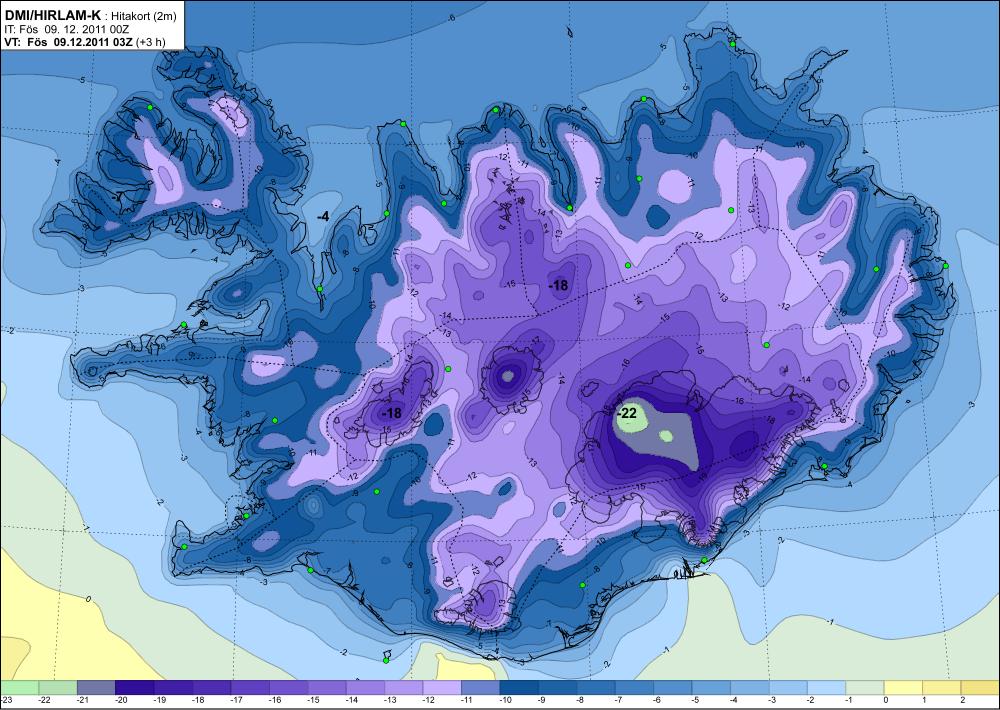Click the (+3 h) forecast offset text
1000x710 pixels.
151,42
